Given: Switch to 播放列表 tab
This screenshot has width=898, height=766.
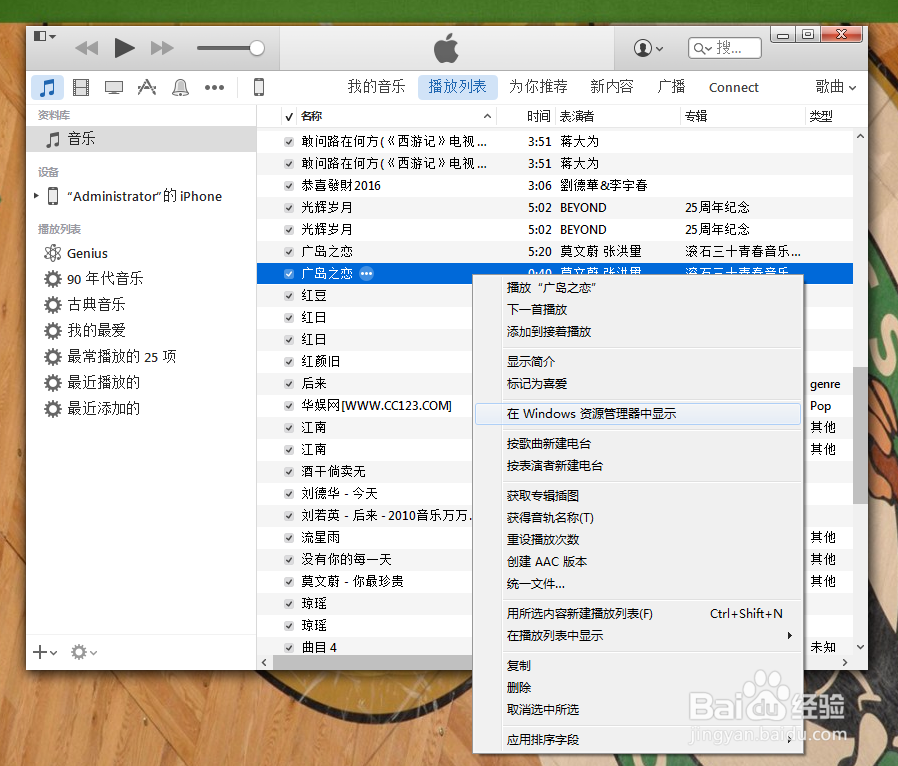Looking at the screenshot, I should point(458,87).
